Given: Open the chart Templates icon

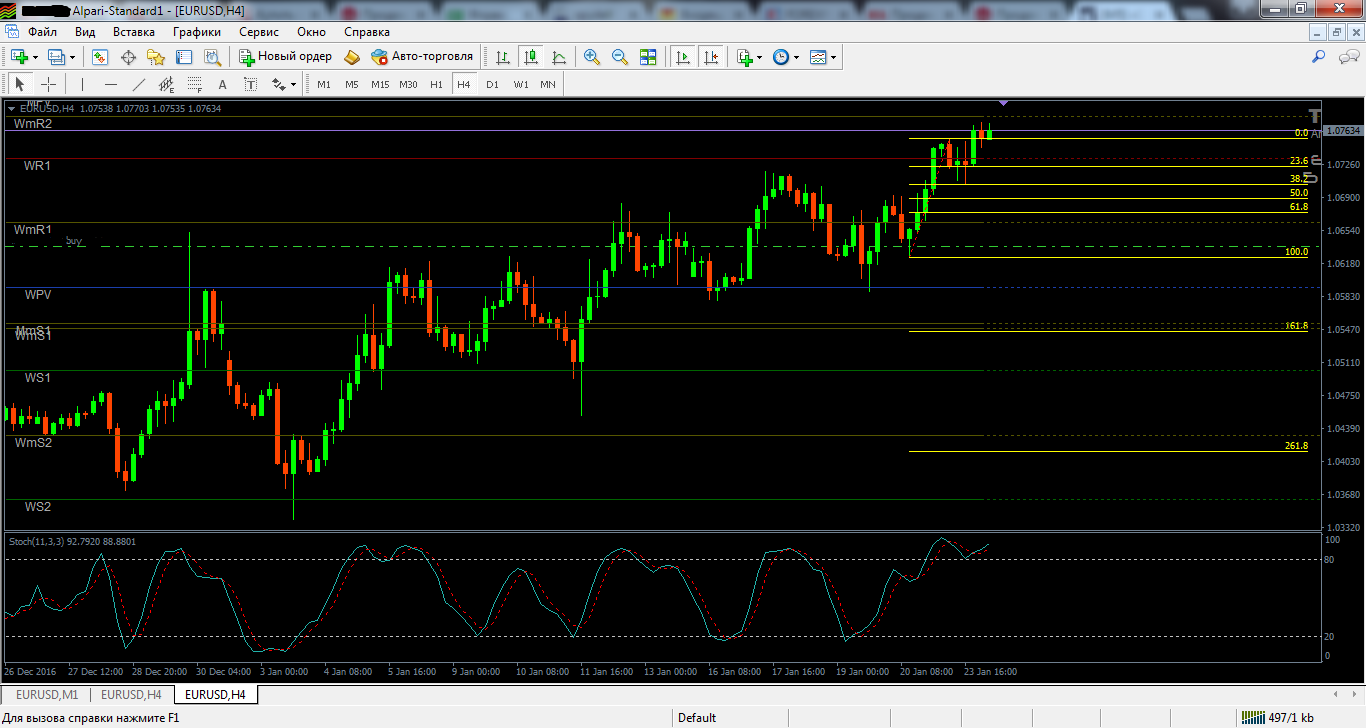Looking at the screenshot, I should click(x=818, y=57).
